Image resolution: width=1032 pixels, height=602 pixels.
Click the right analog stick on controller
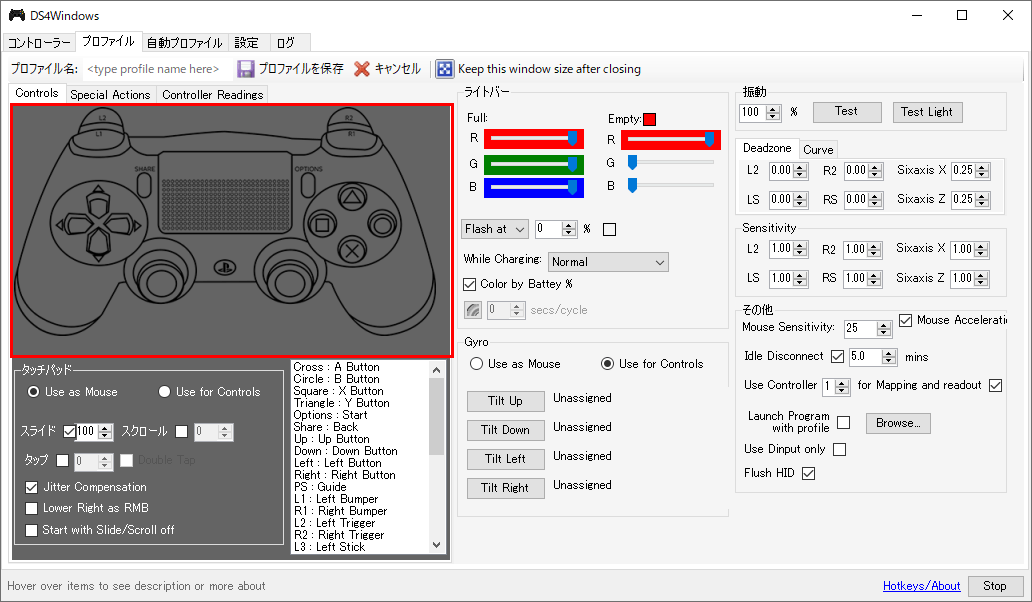pos(289,281)
